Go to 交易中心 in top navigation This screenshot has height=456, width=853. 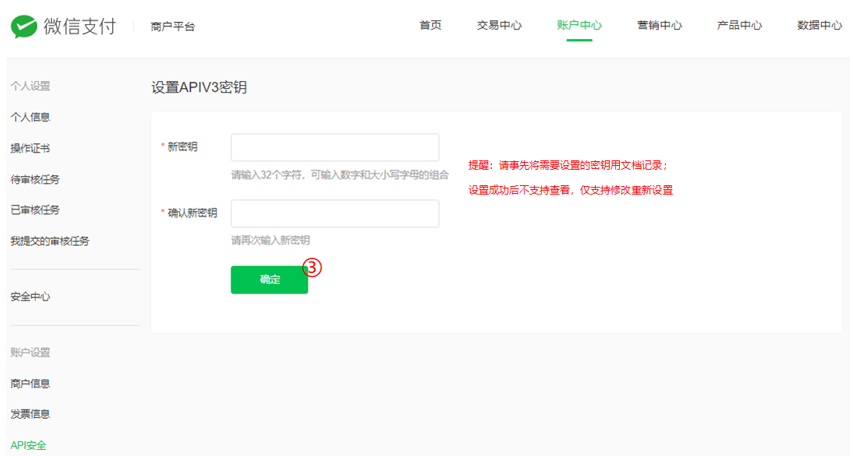(499, 26)
